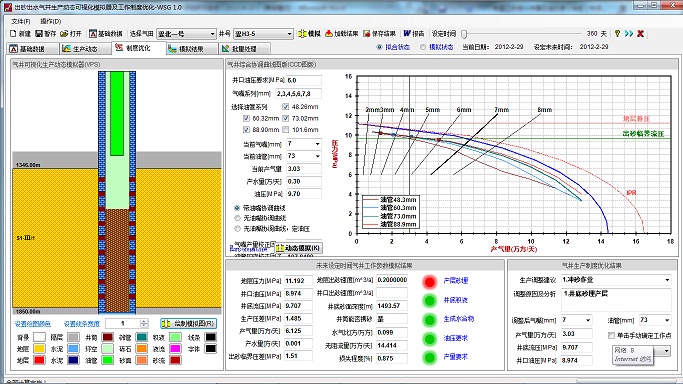Select the 拟合状态 radio button

tap(379, 47)
